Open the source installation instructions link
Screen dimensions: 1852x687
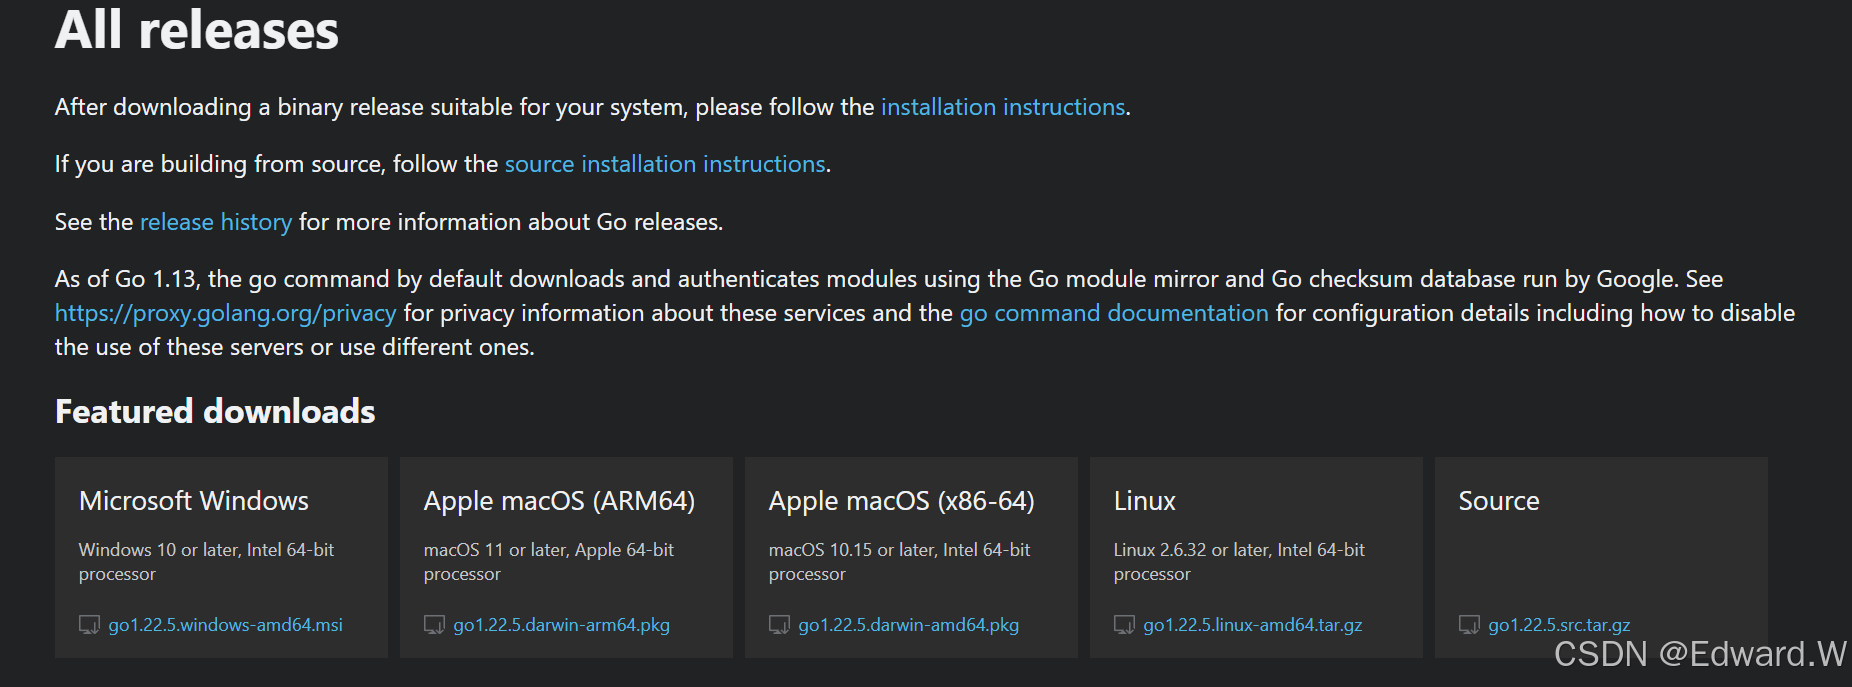pyautogui.click(x=665, y=164)
